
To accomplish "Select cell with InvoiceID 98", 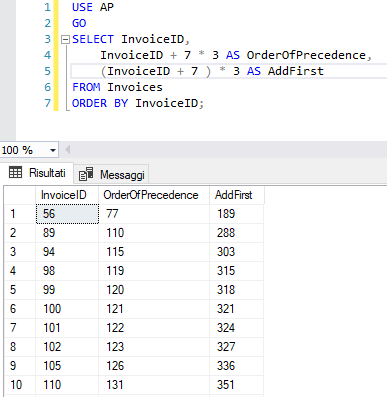I will tap(67, 271).
